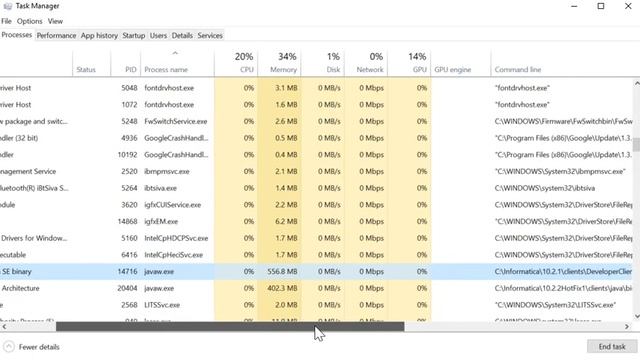Viewport: 640px width, 360px height.
Task: Click the vertical scrollbar down arrow
Action: pyautogui.click(x=637, y=316)
